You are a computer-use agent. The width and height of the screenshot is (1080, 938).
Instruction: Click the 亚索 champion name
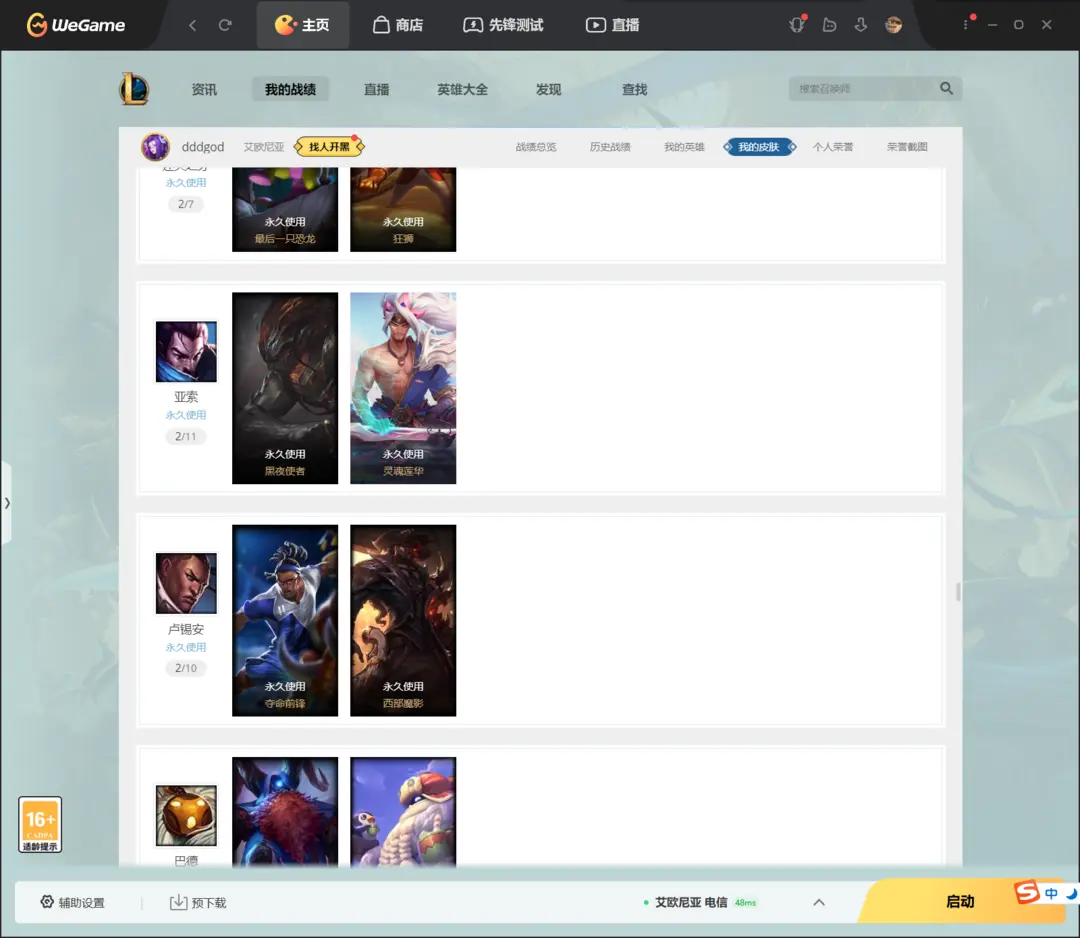pyautogui.click(x=186, y=397)
